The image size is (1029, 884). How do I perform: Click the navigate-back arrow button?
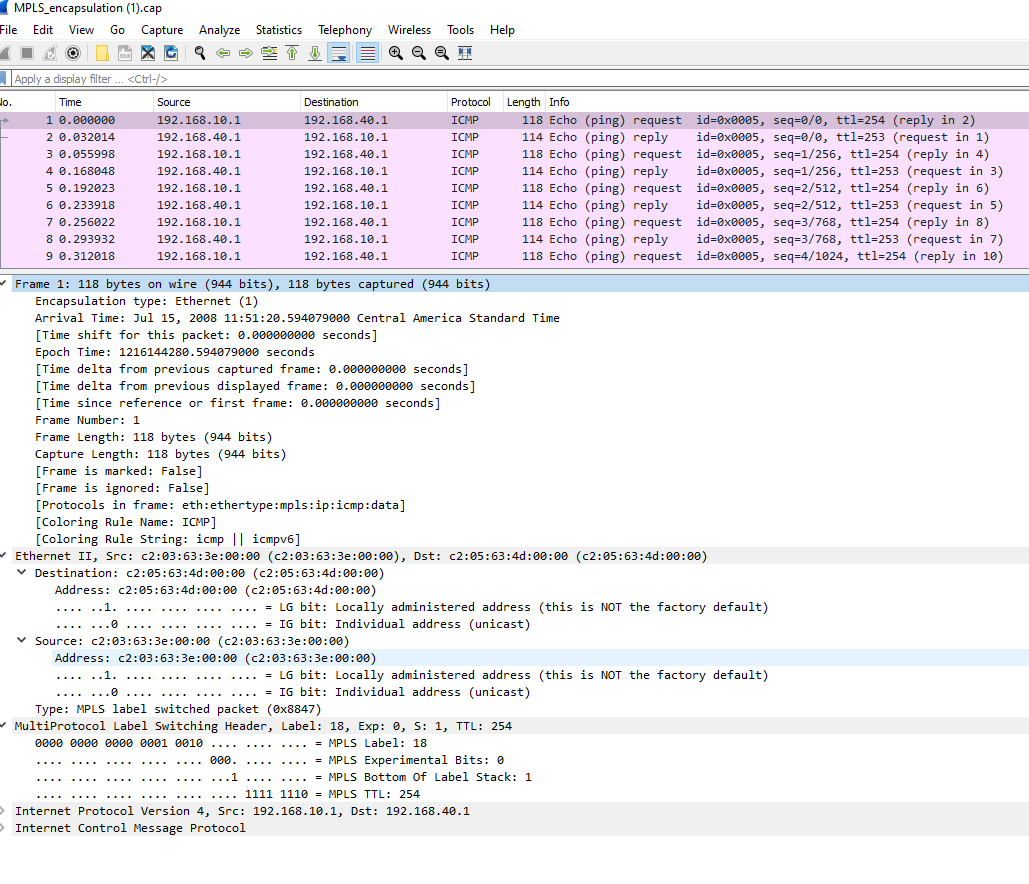pos(222,53)
